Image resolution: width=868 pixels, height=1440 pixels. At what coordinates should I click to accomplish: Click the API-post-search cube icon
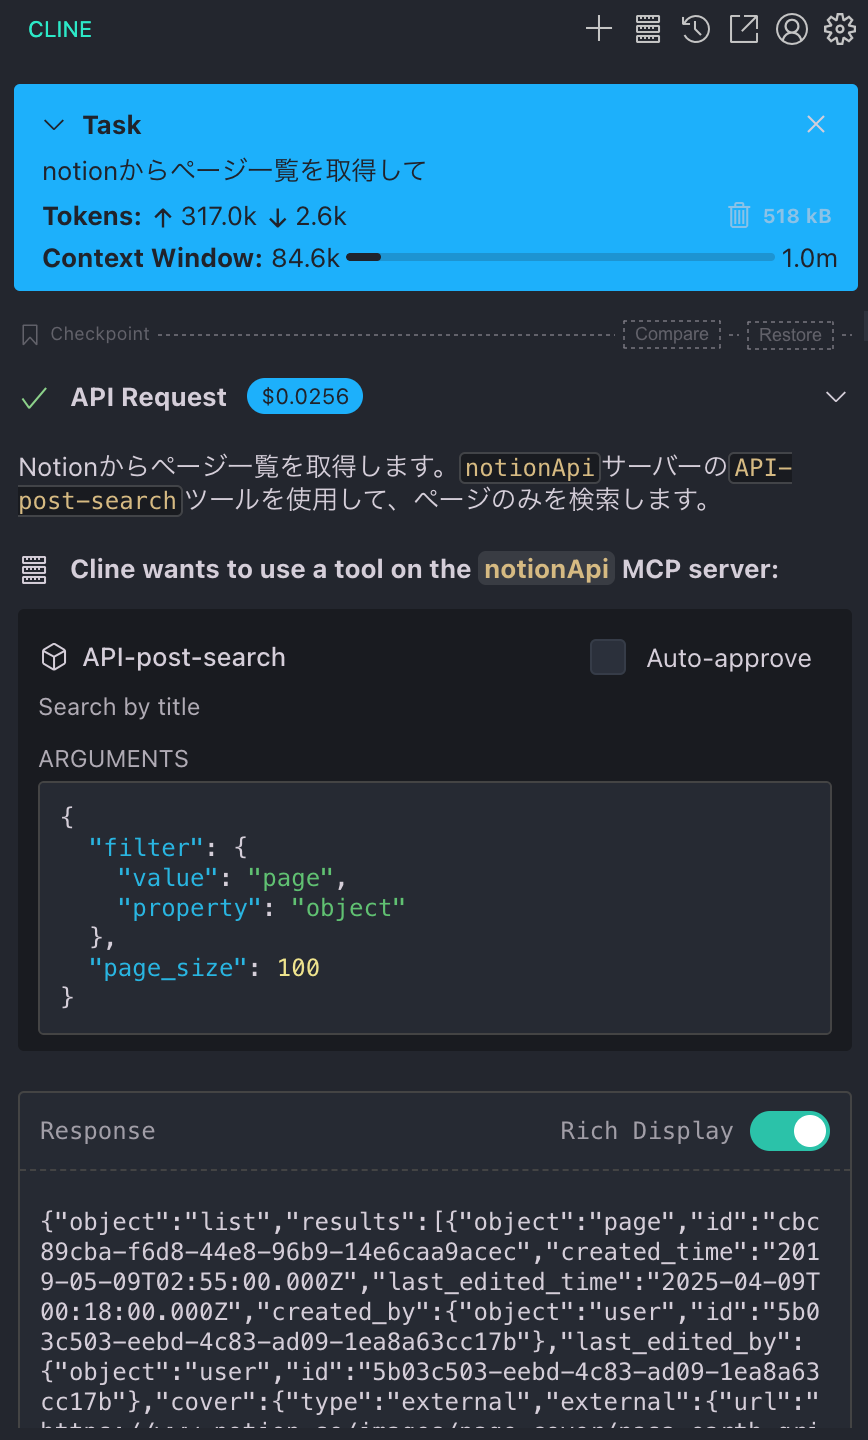coord(53,657)
